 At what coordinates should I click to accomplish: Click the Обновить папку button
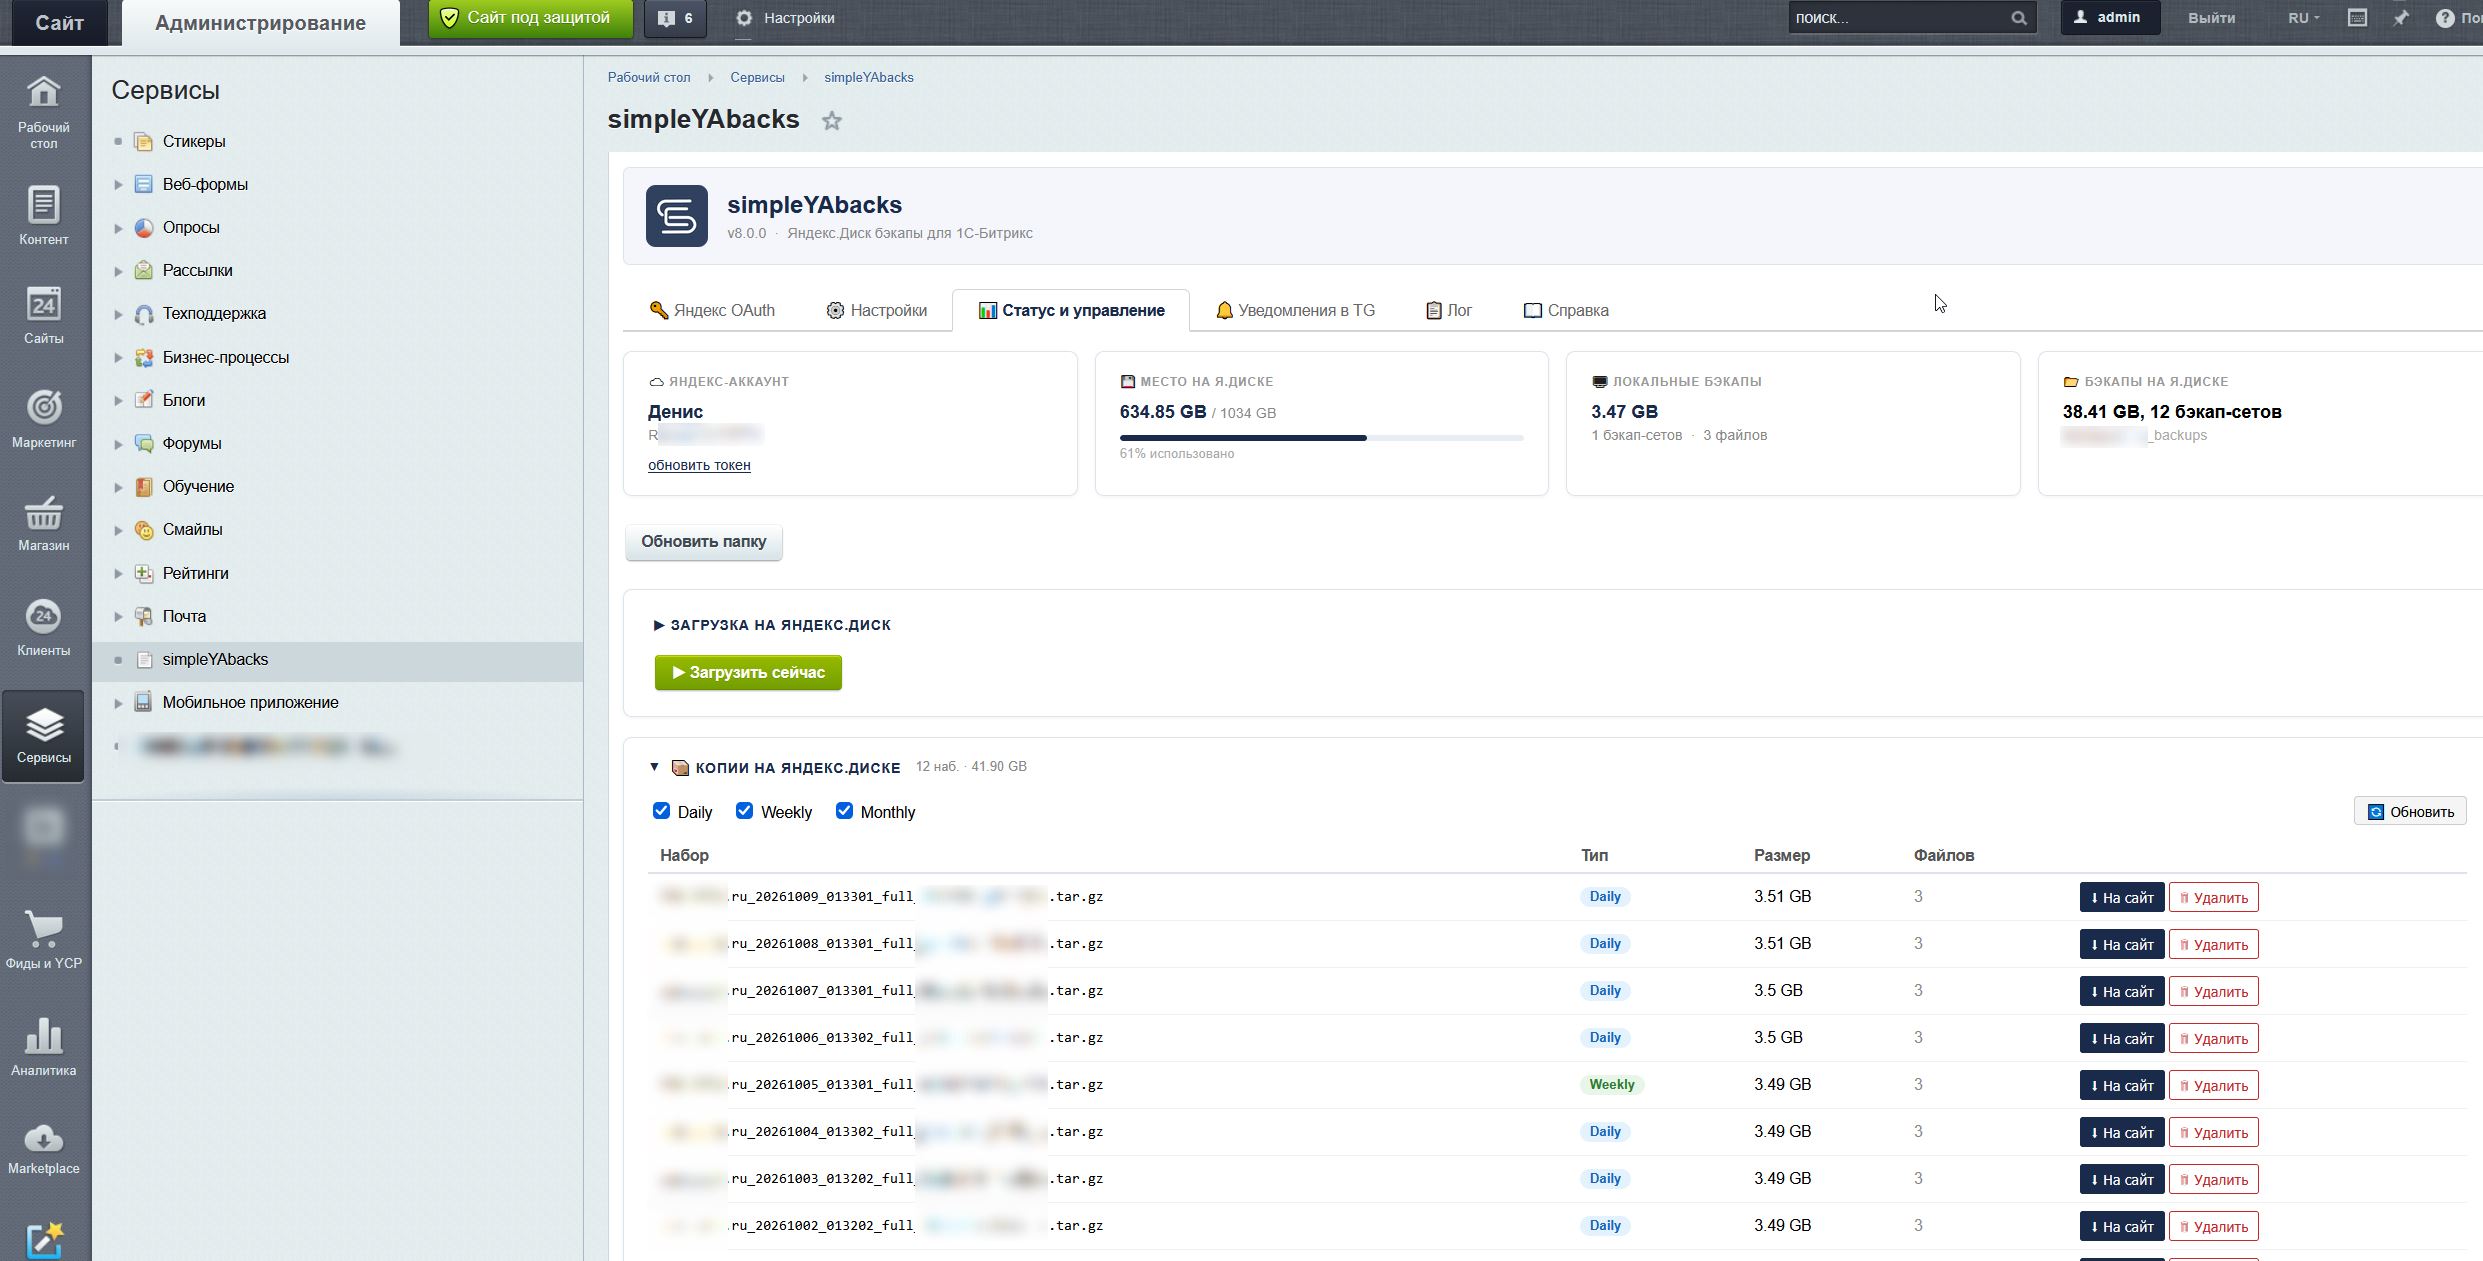(703, 542)
